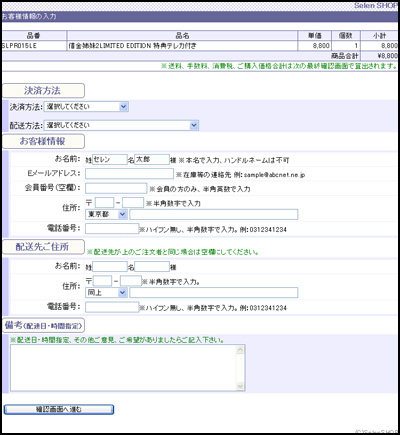Click the 品番 column header
This screenshot has width=400, height=435.
34,36
